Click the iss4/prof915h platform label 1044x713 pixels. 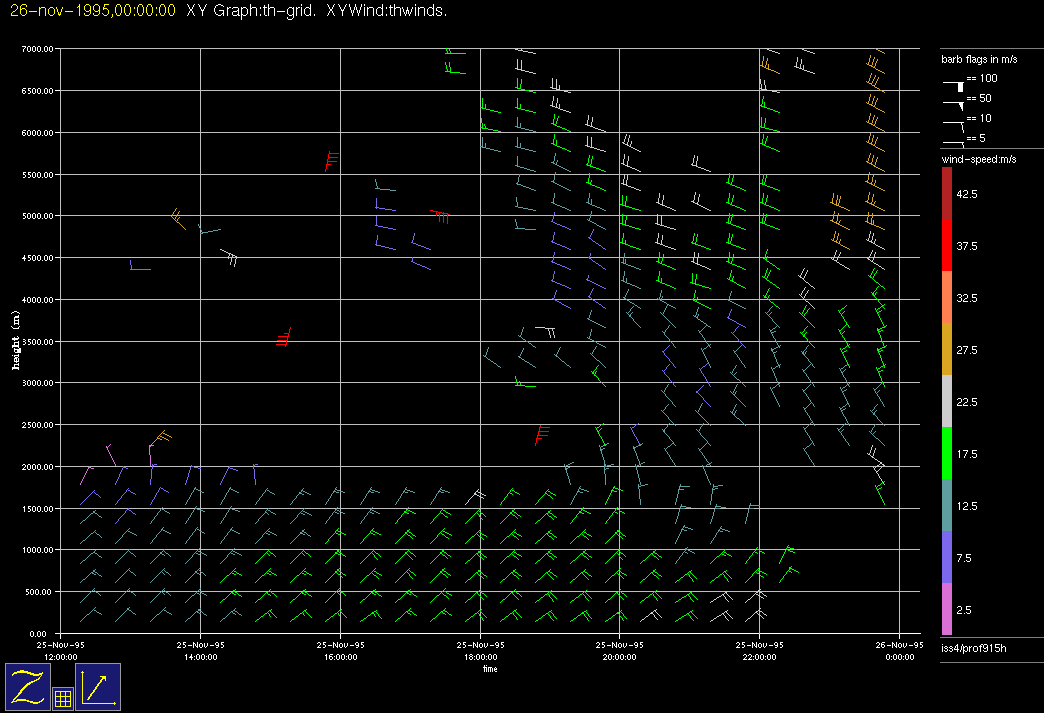click(x=973, y=650)
